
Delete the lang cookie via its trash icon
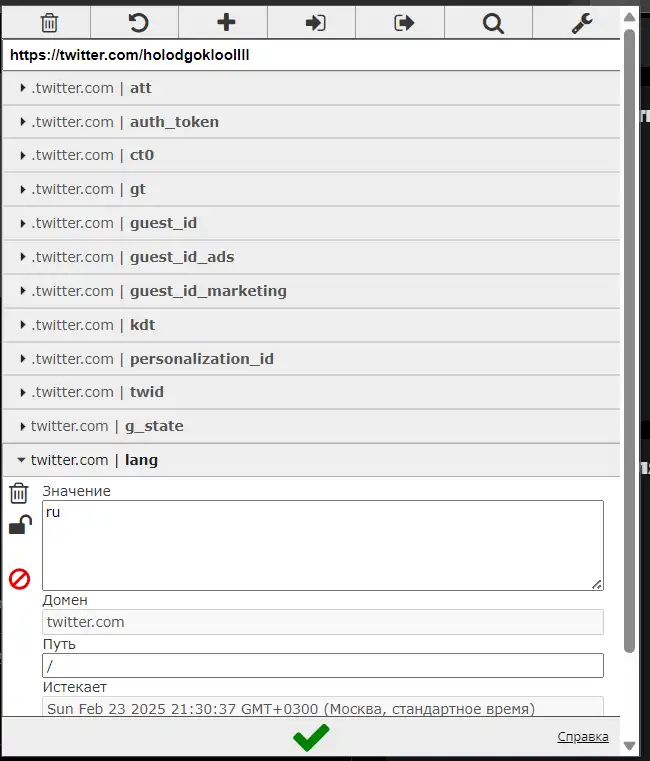click(19, 493)
